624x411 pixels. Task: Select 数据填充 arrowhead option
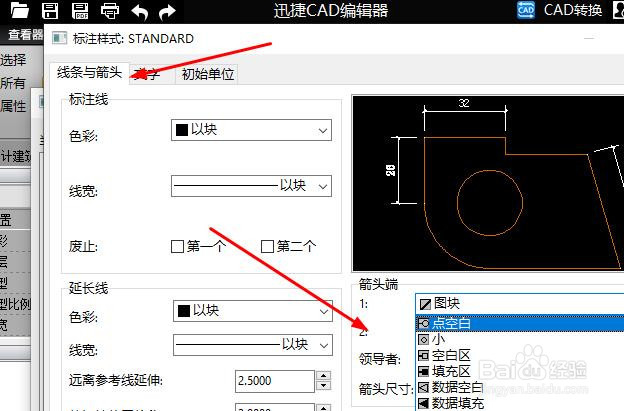tap(520, 403)
